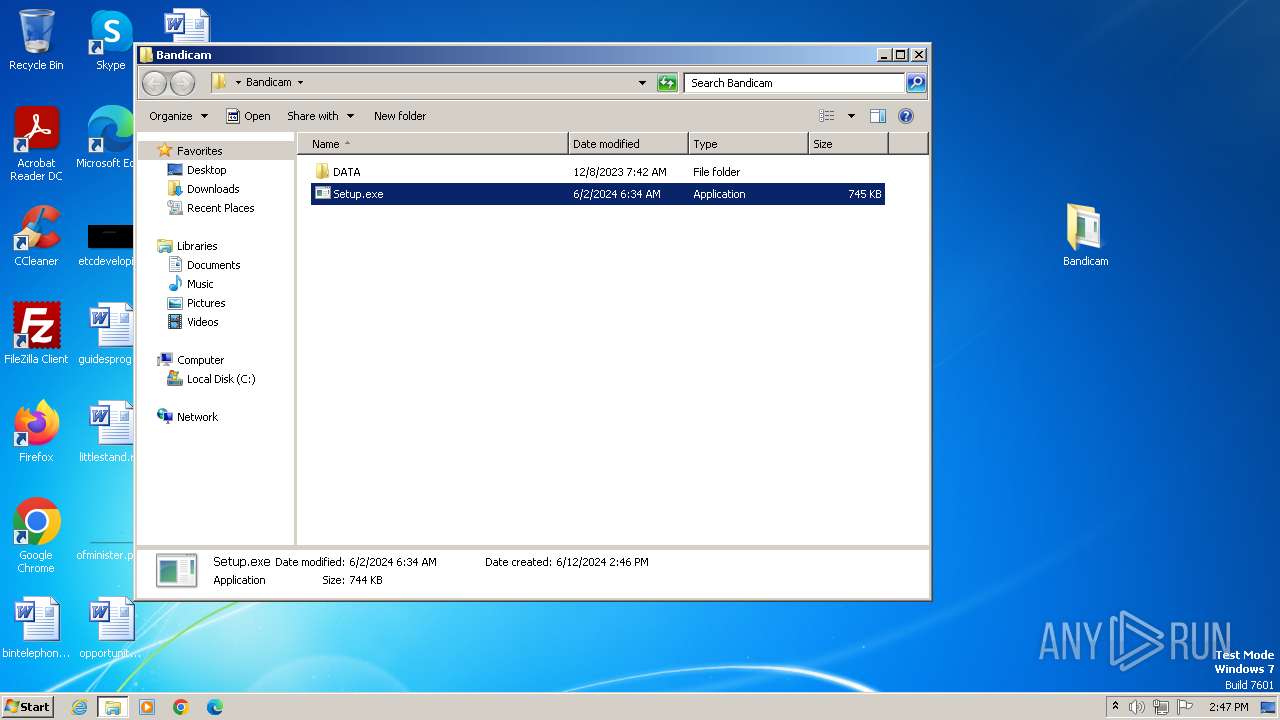Launch Windows Media Player from taskbar
The width and height of the screenshot is (1280, 720).
coord(147,707)
